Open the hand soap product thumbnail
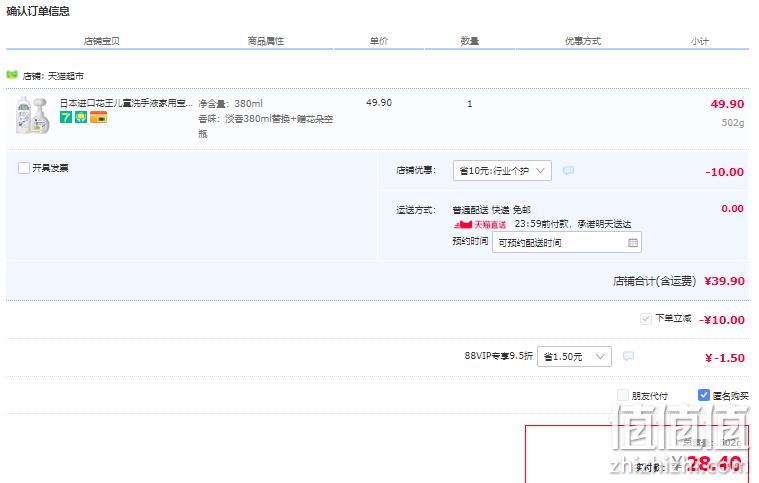The image size is (759, 483). [x=32, y=115]
